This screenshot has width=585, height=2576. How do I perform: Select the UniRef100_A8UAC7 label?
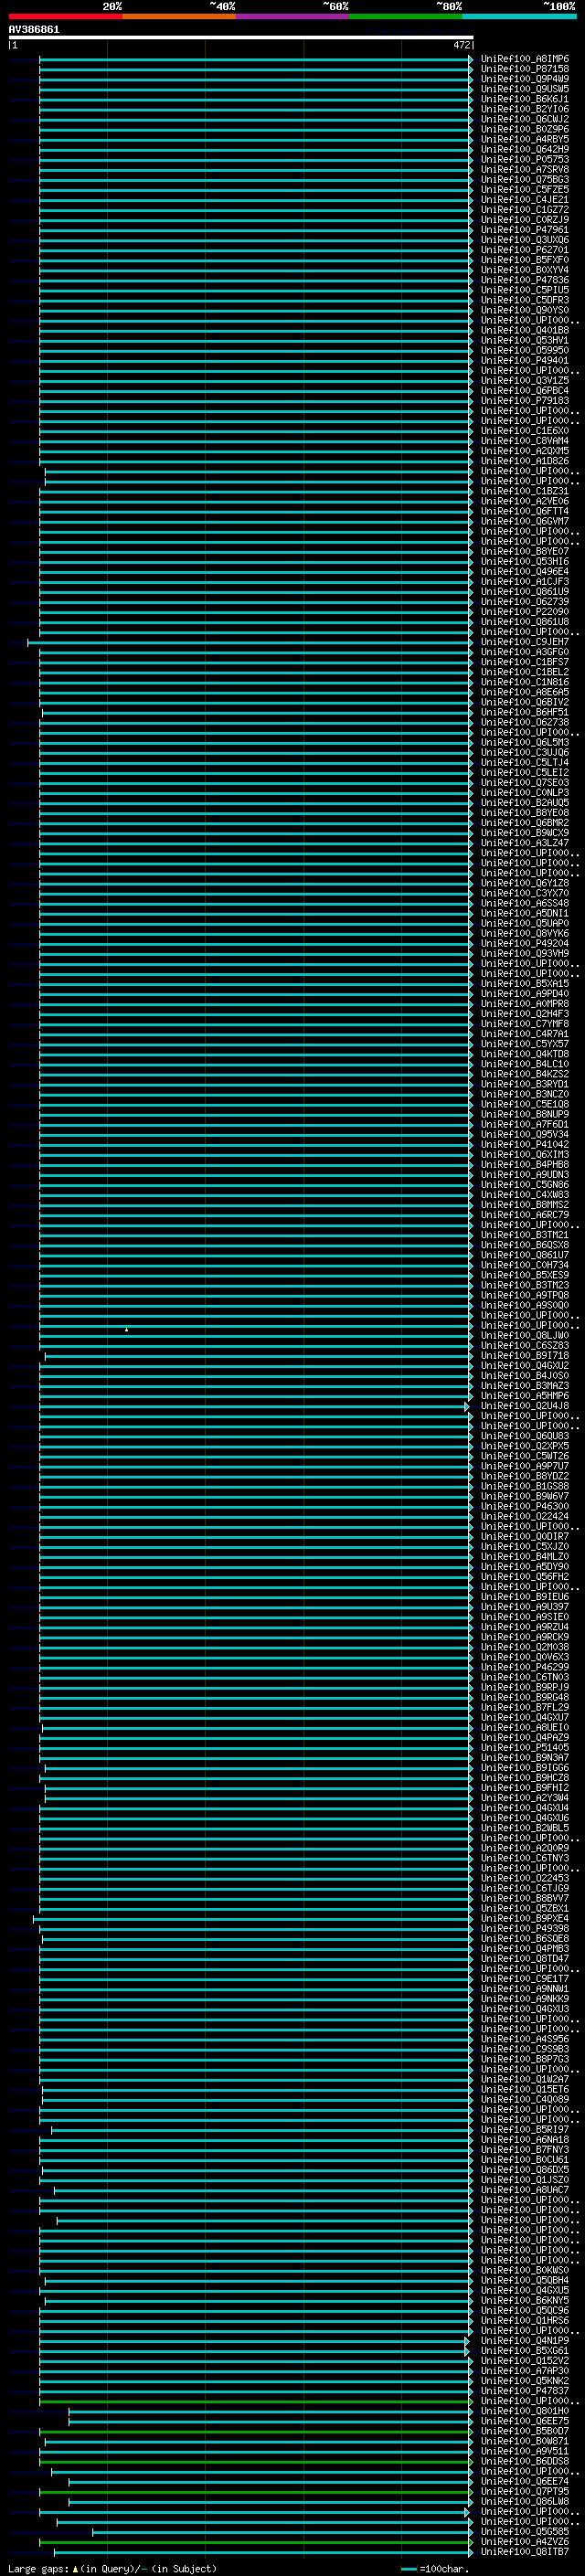click(x=525, y=2190)
